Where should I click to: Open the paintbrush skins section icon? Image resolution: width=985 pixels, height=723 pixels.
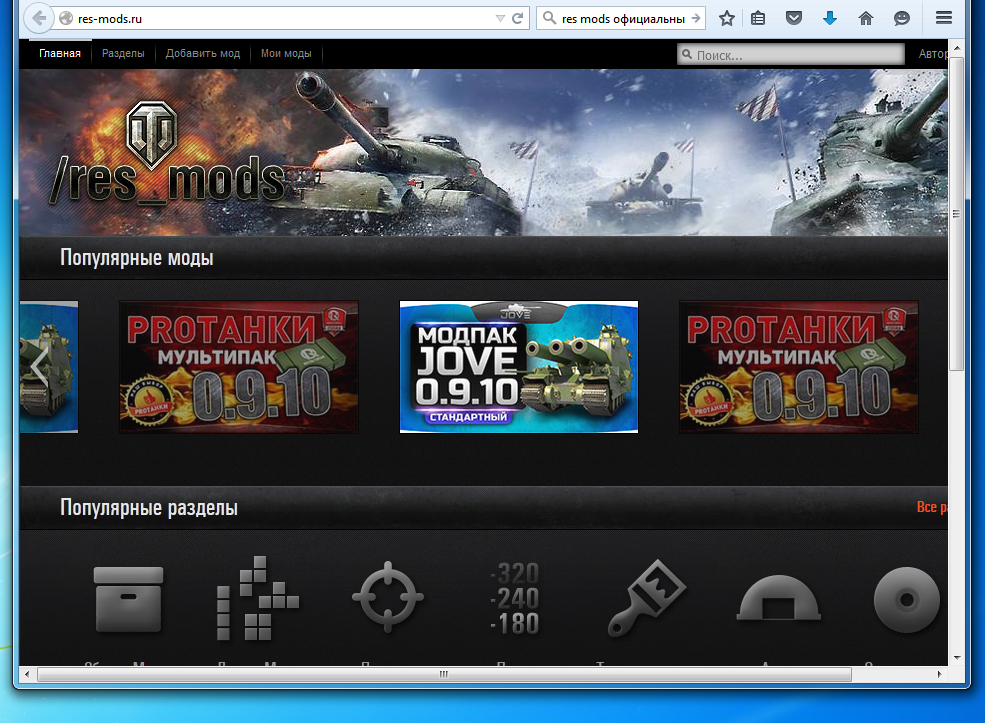[647, 597]
